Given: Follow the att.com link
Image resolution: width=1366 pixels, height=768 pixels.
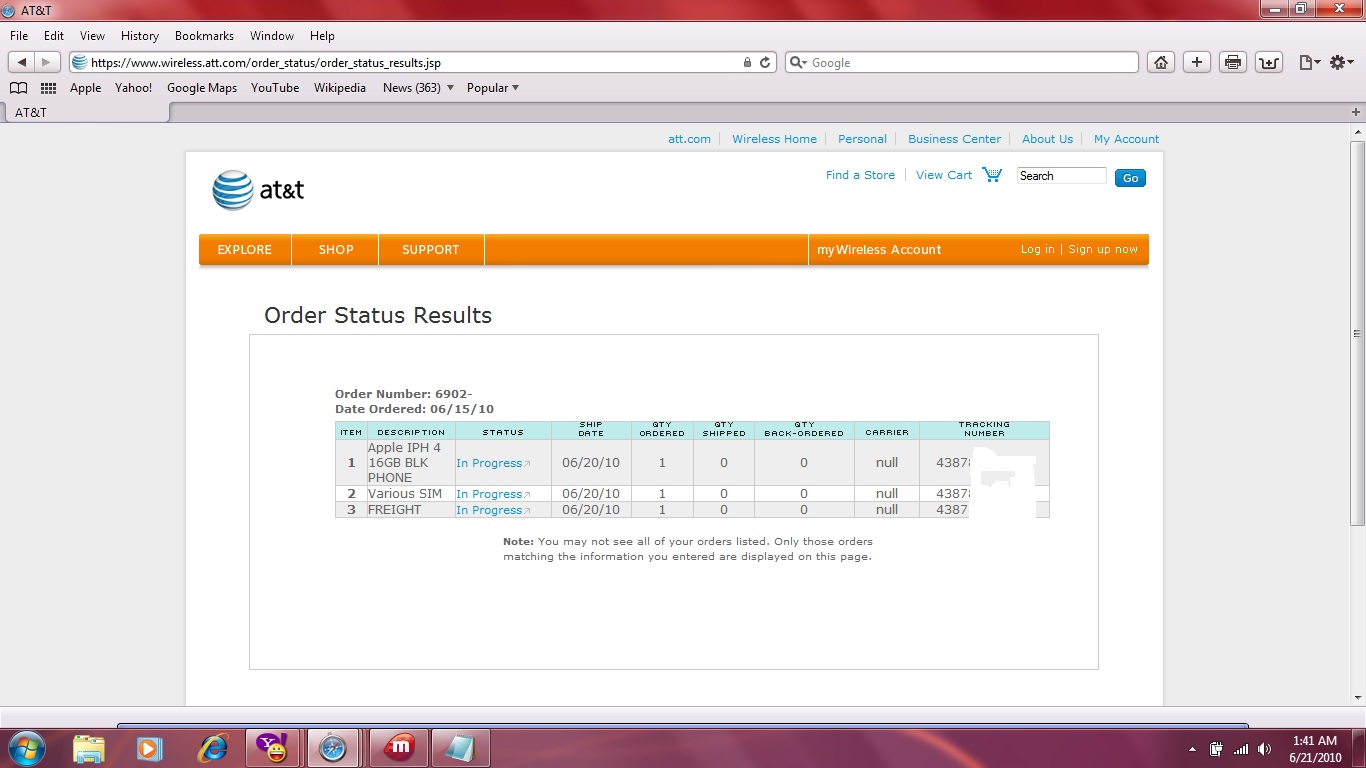Looking at the screenshot, I should click(x=689, y=139).
